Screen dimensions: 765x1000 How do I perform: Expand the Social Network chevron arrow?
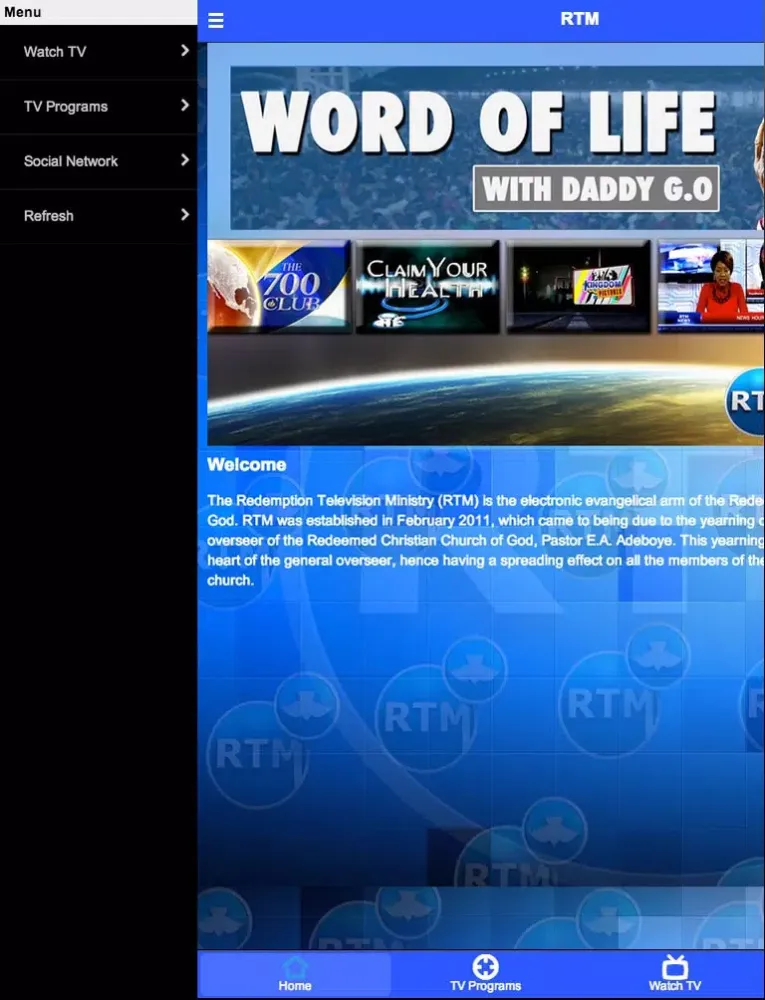click(185, 160)
